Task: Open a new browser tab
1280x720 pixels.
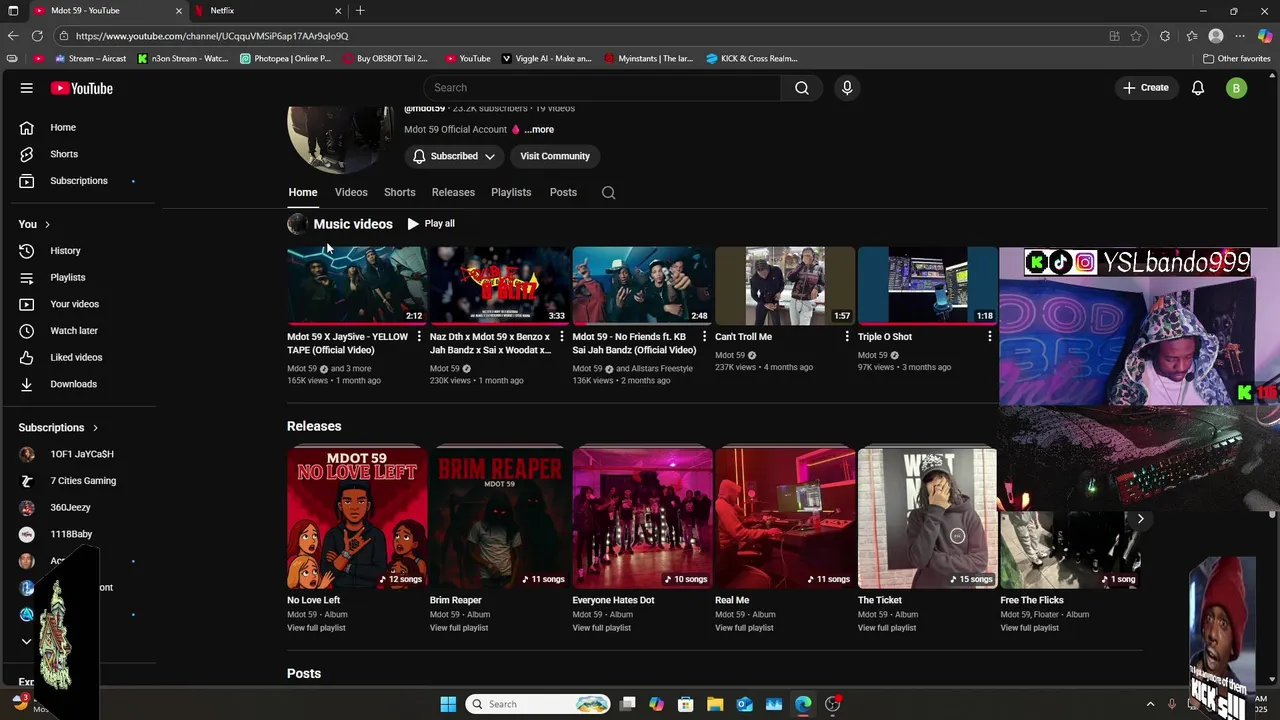Action: (x=360, y=11)
